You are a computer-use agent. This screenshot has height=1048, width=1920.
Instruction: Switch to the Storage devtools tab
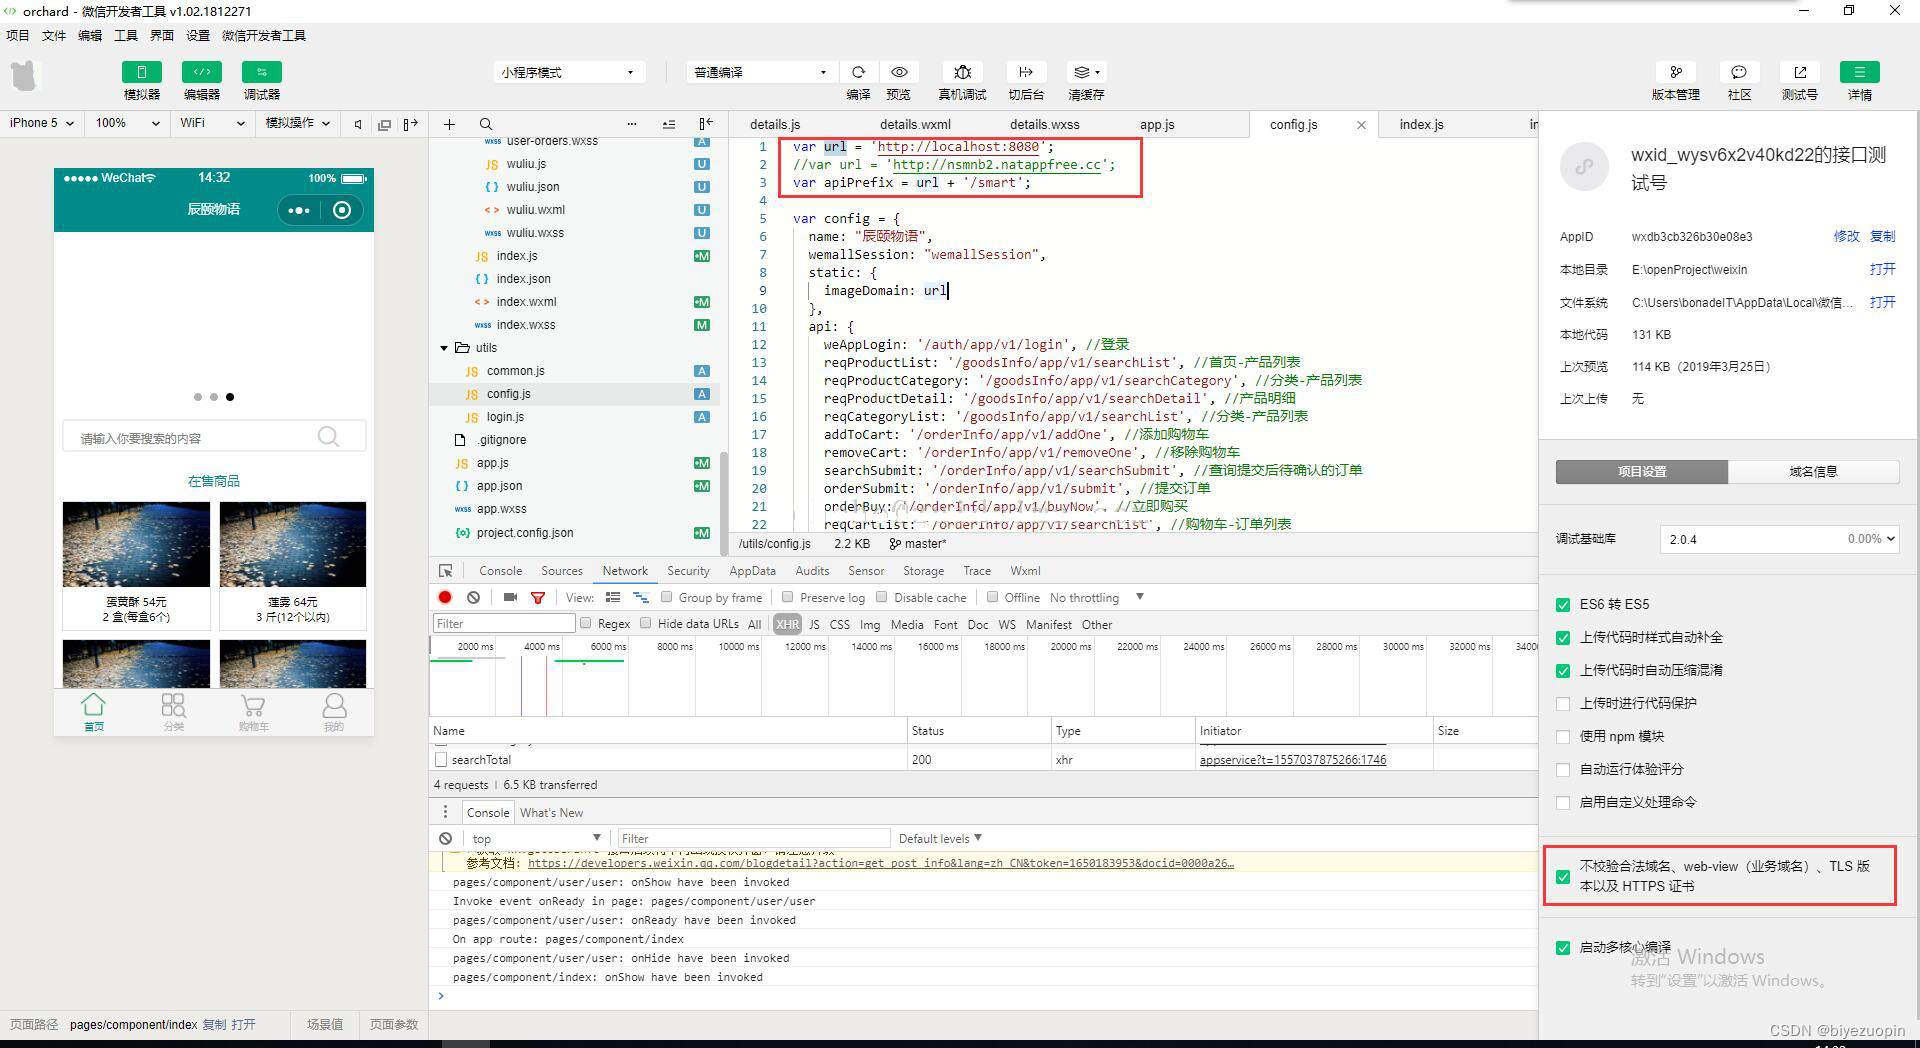coord(923,571)
